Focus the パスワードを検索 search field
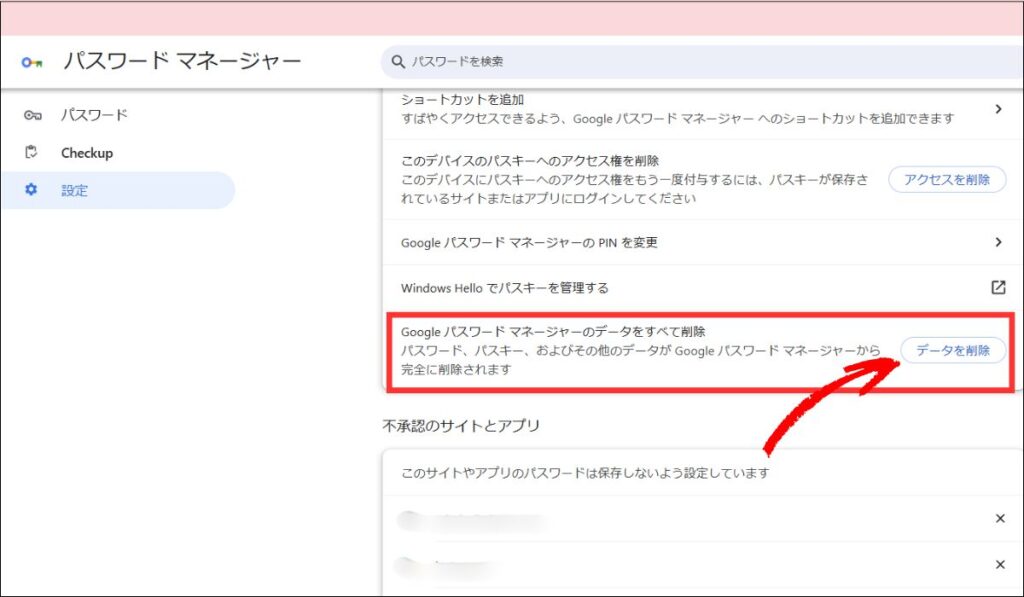The image size is (1024, 597). tap(600, 62)
